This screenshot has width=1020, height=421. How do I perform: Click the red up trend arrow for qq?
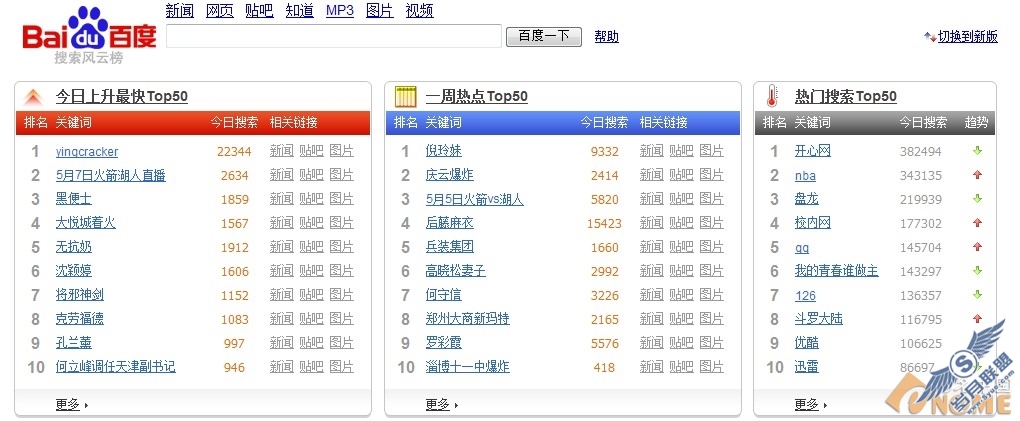tap(976, 247)
